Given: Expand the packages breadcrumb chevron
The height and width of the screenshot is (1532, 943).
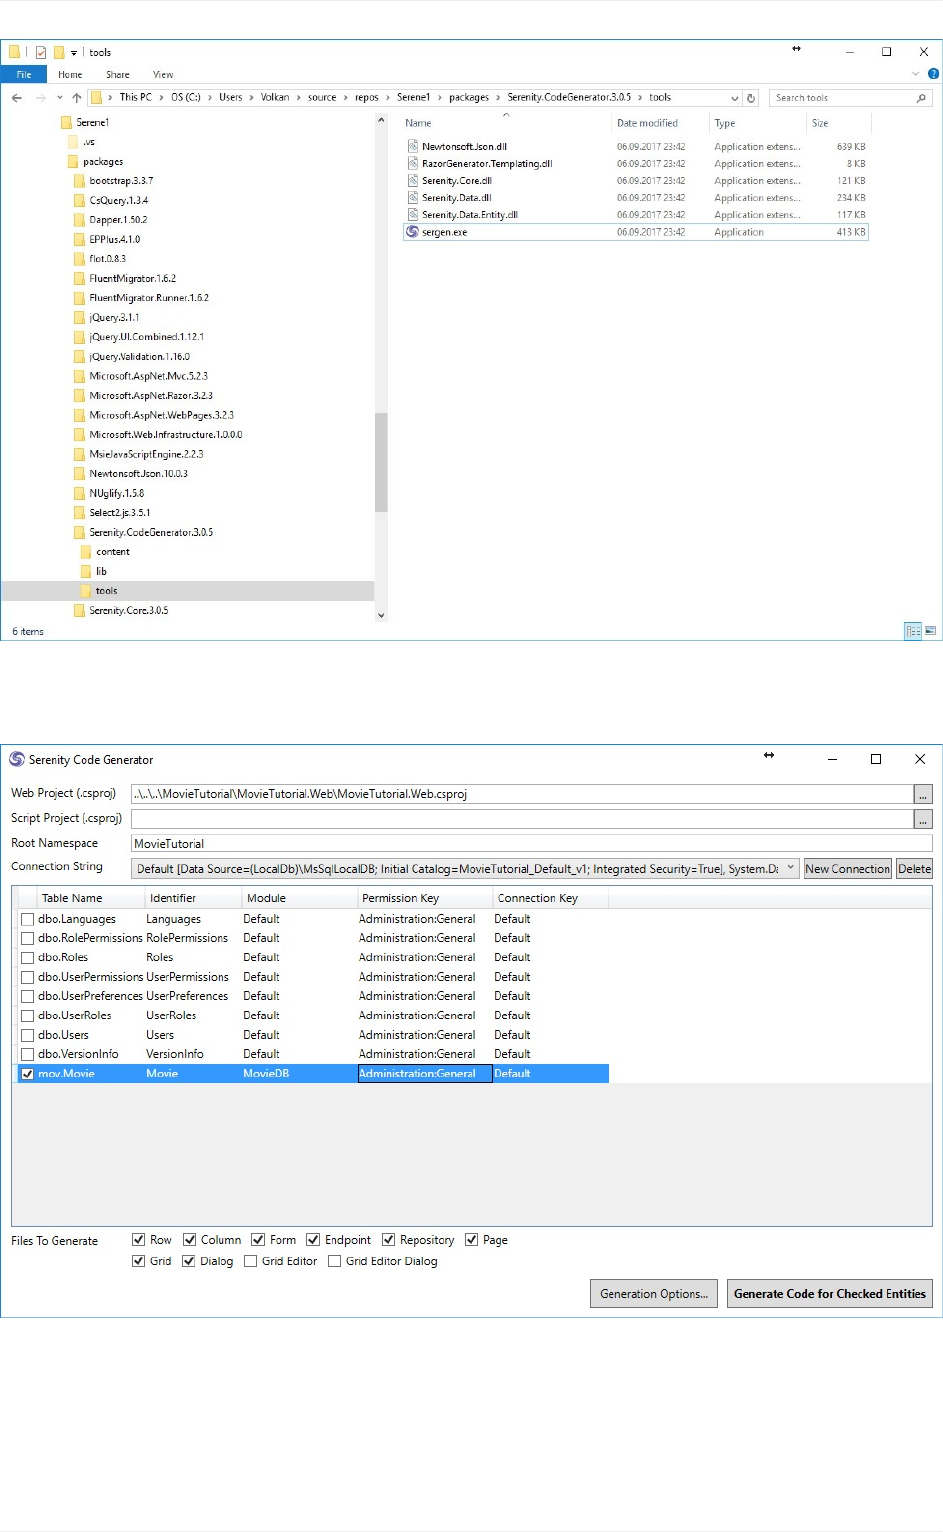Looking at the screenshot, I should pos(498,98).
